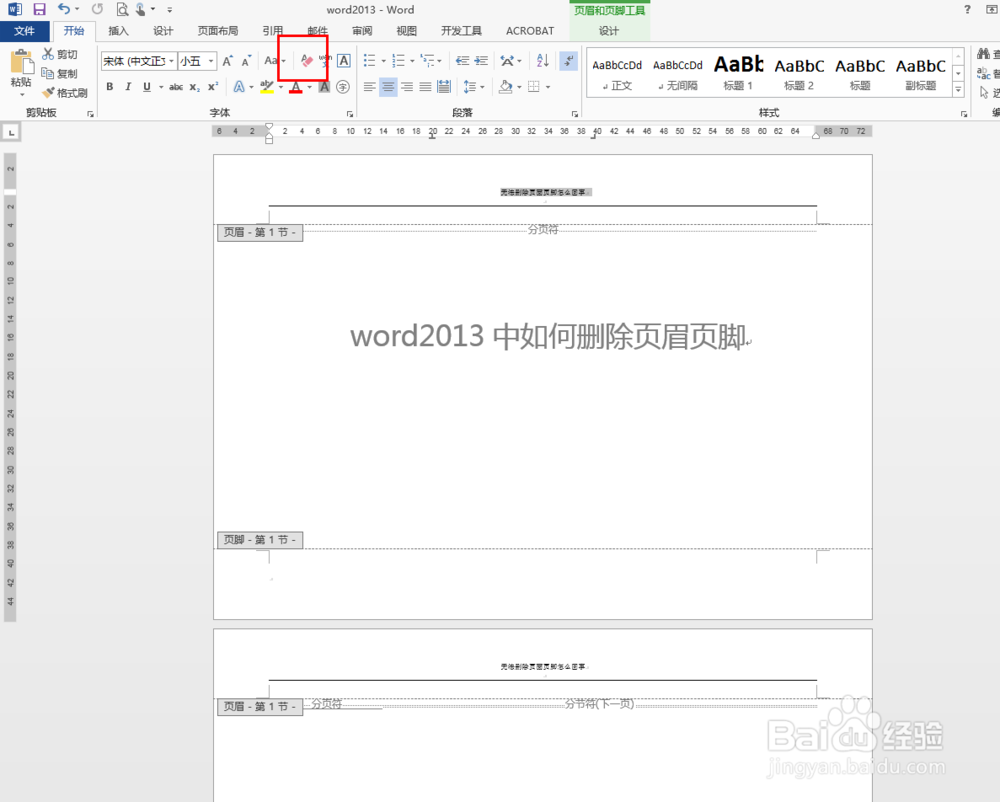Open Print Preview from the quick access toolbar
The width and height of the screenshot is (1000, 802).
click(122, 10)
